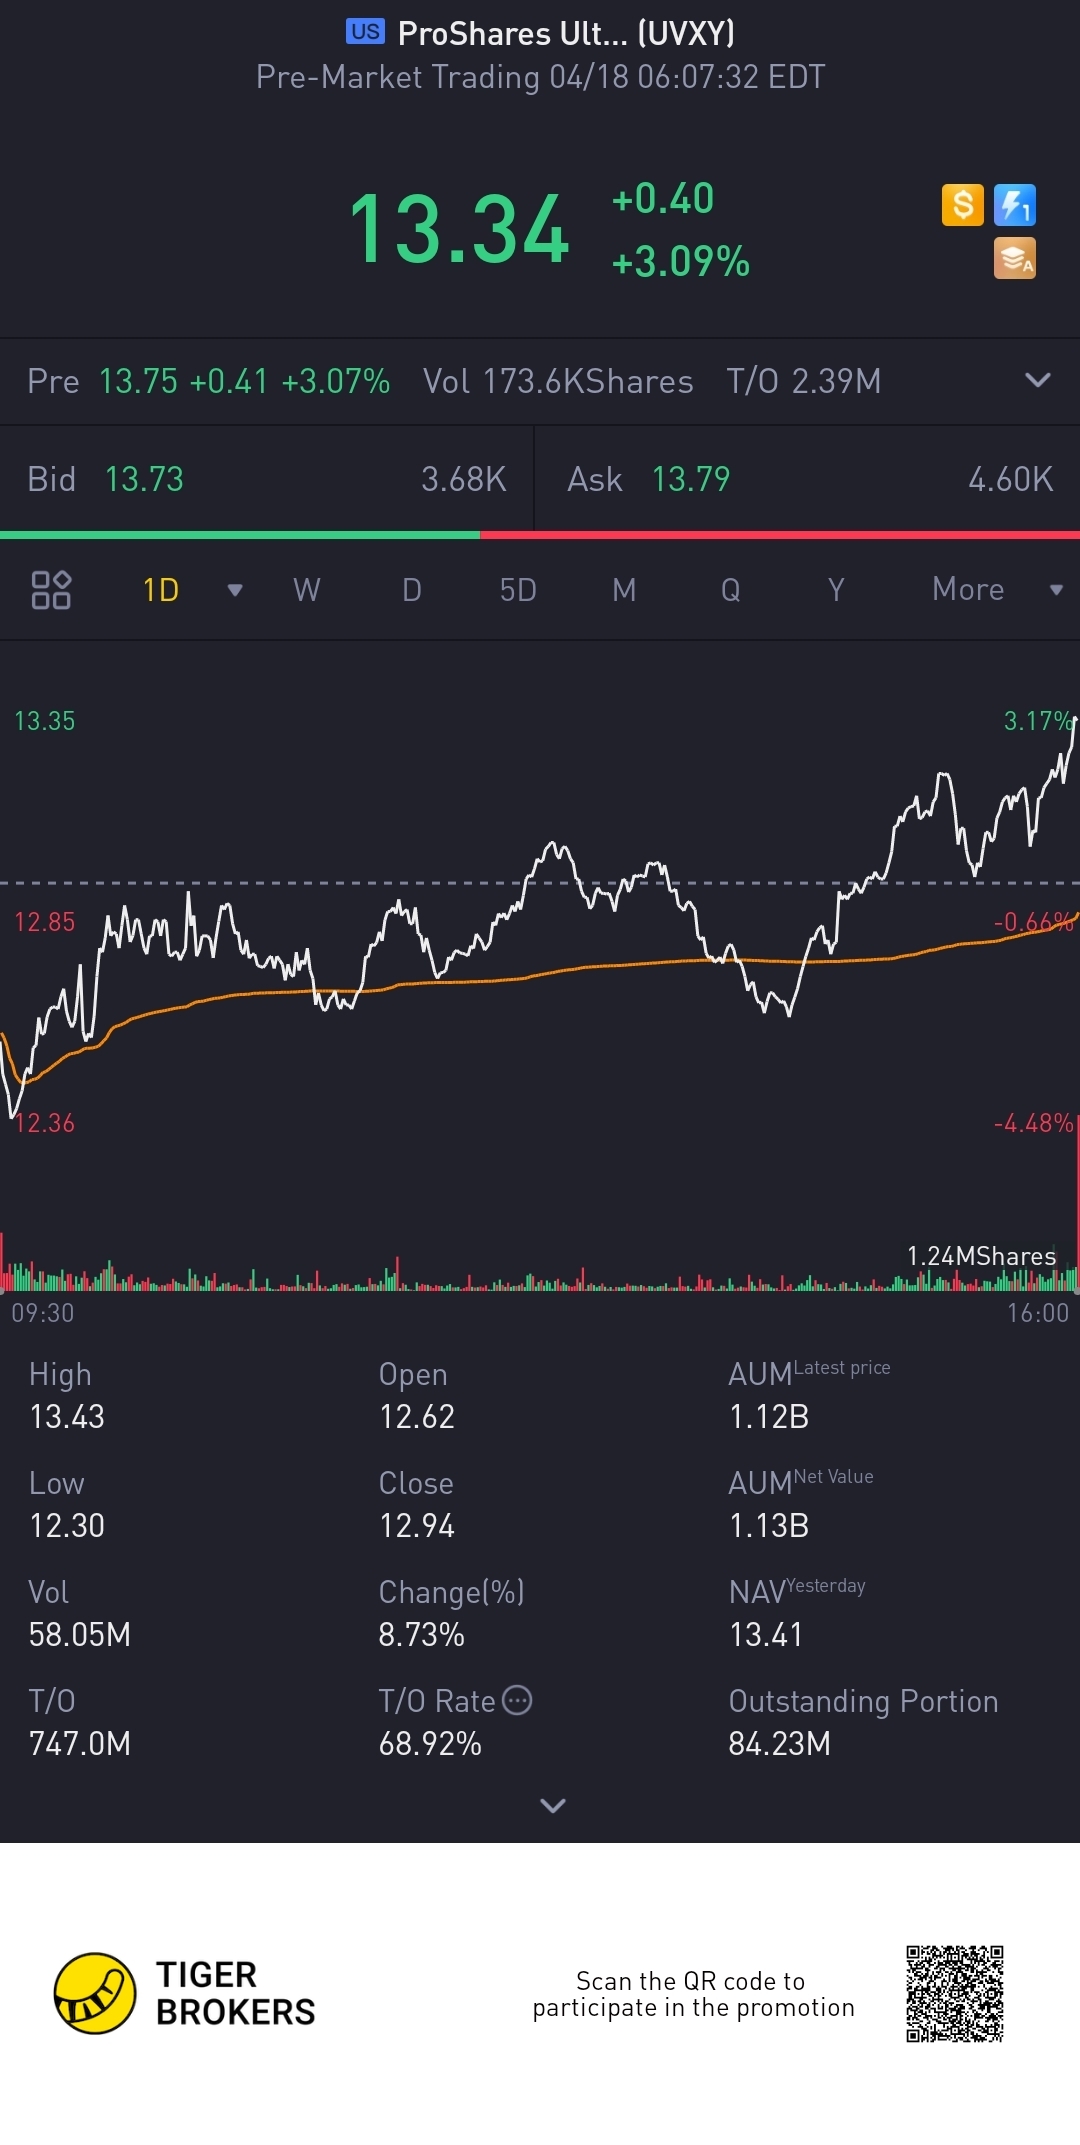Image resolution: width=1080 pixels, height=2145 pixels.
Task: Tap the green bid ratio bar
Action: coord(240,535)
